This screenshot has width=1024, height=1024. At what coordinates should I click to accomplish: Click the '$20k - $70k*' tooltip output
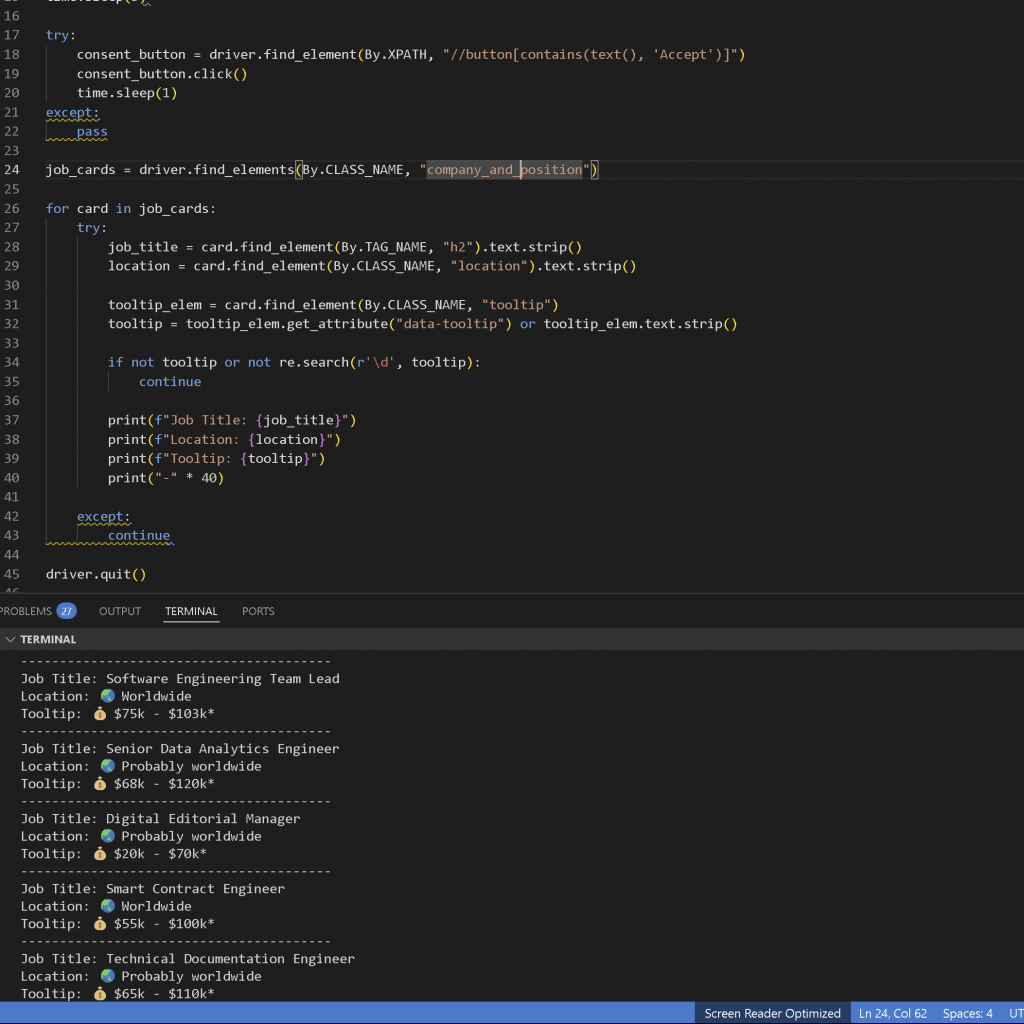tap(160, 854)
